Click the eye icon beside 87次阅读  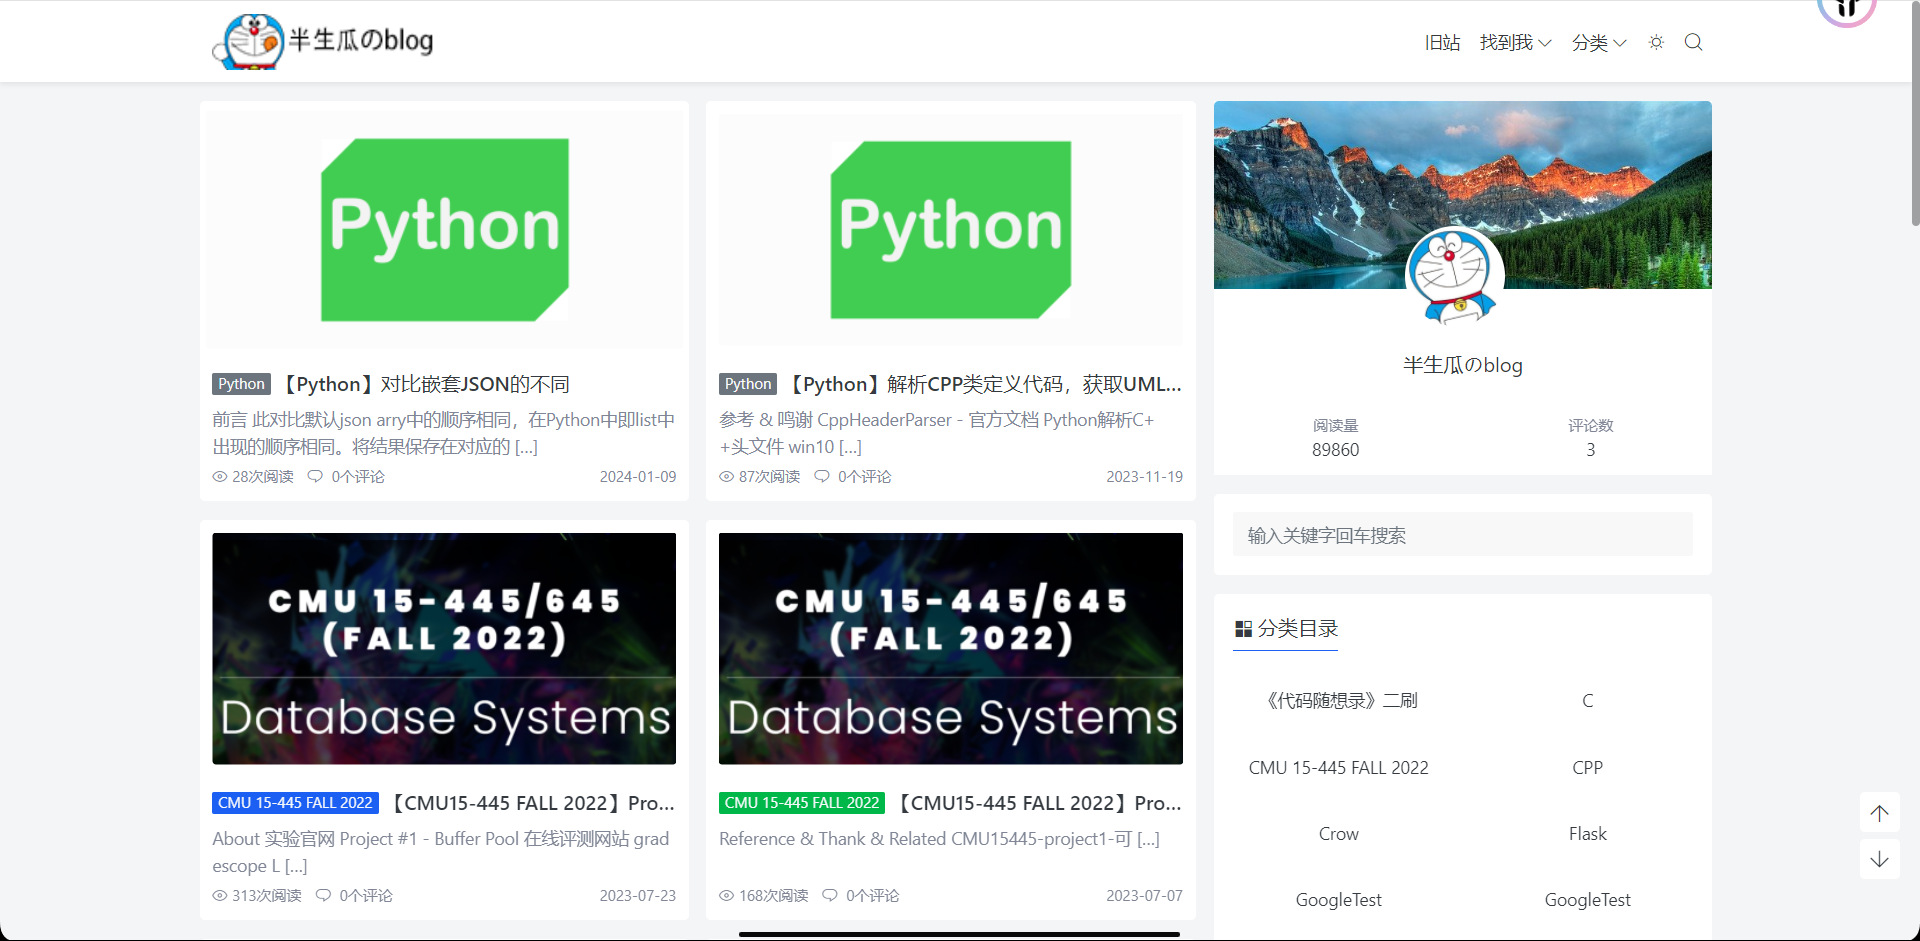727,477
